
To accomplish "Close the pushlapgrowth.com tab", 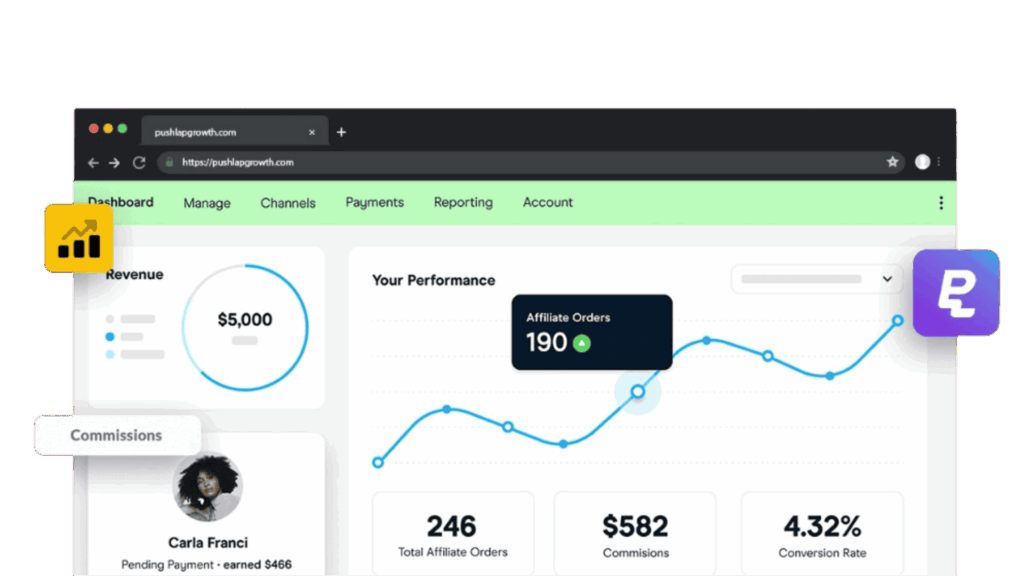I will click(312, 132).
